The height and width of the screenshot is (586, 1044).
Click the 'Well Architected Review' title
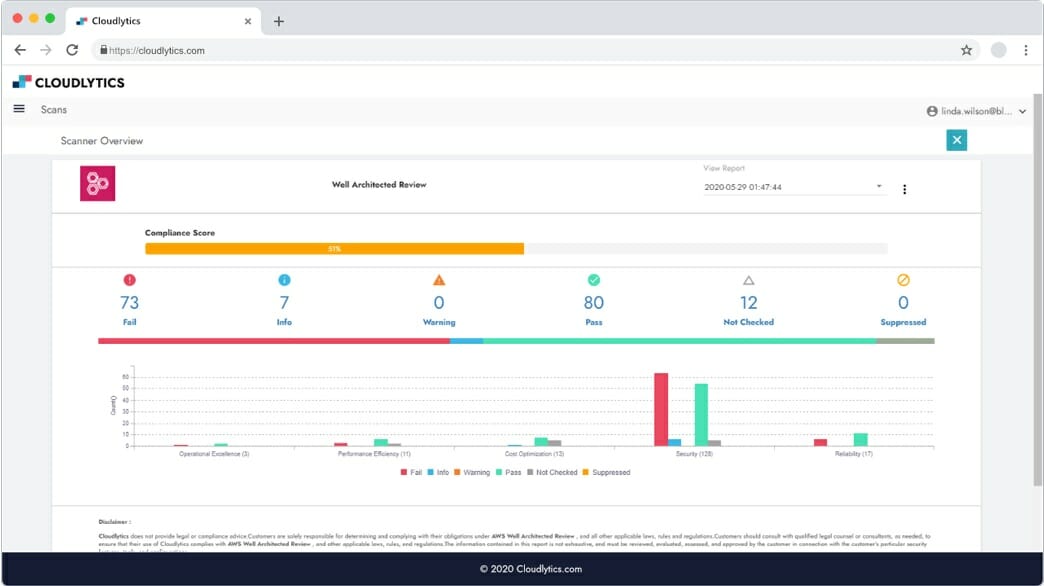point(379,184)
